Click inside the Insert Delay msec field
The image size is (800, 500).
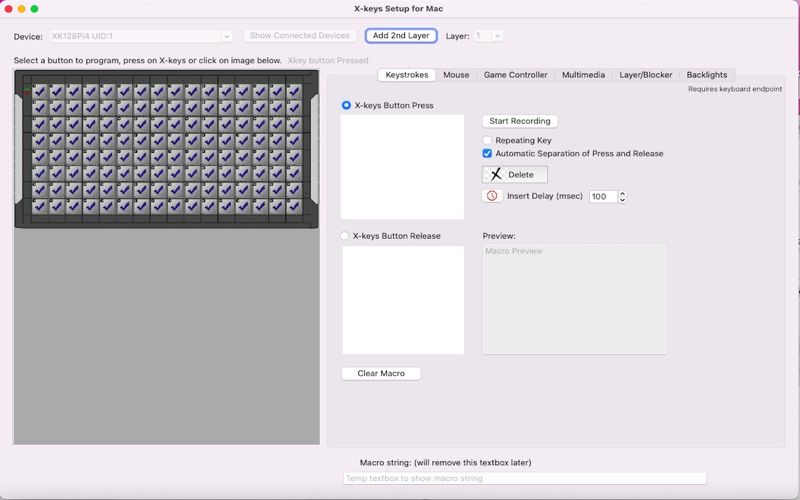pos(603,196)
